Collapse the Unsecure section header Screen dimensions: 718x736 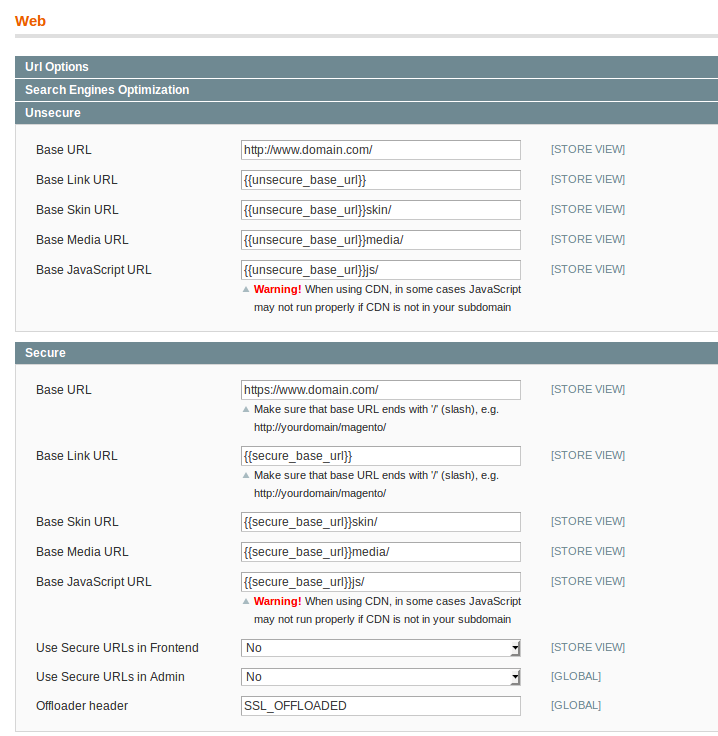click(x=53, y=113)
